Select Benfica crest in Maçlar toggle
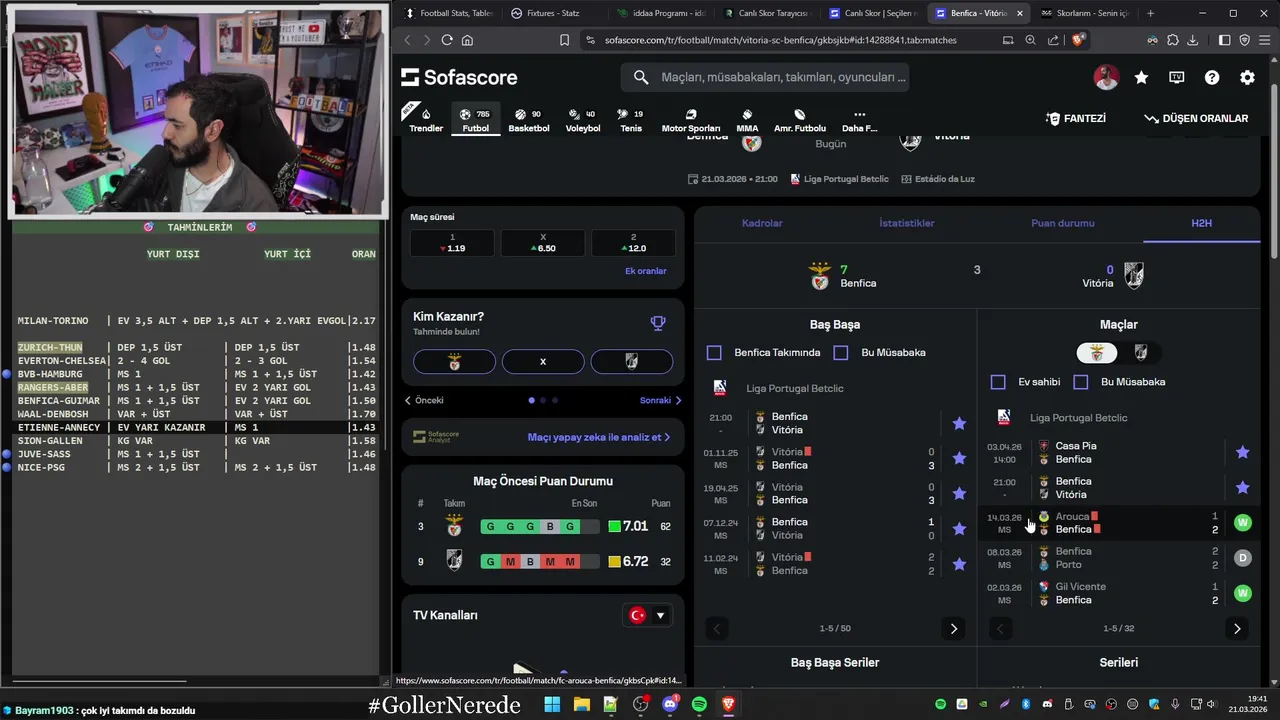 1097,352
